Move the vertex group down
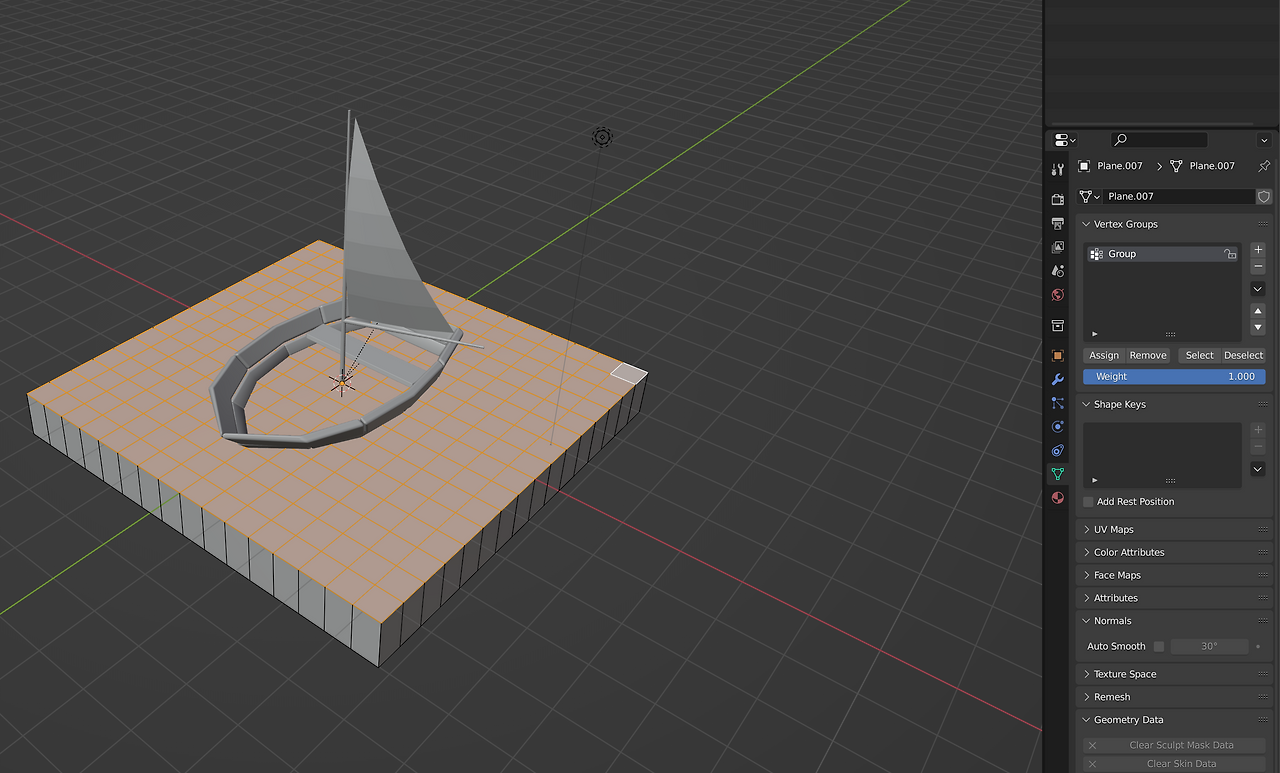This screenshot has height=773, width=1280. tap(1258, 328)
